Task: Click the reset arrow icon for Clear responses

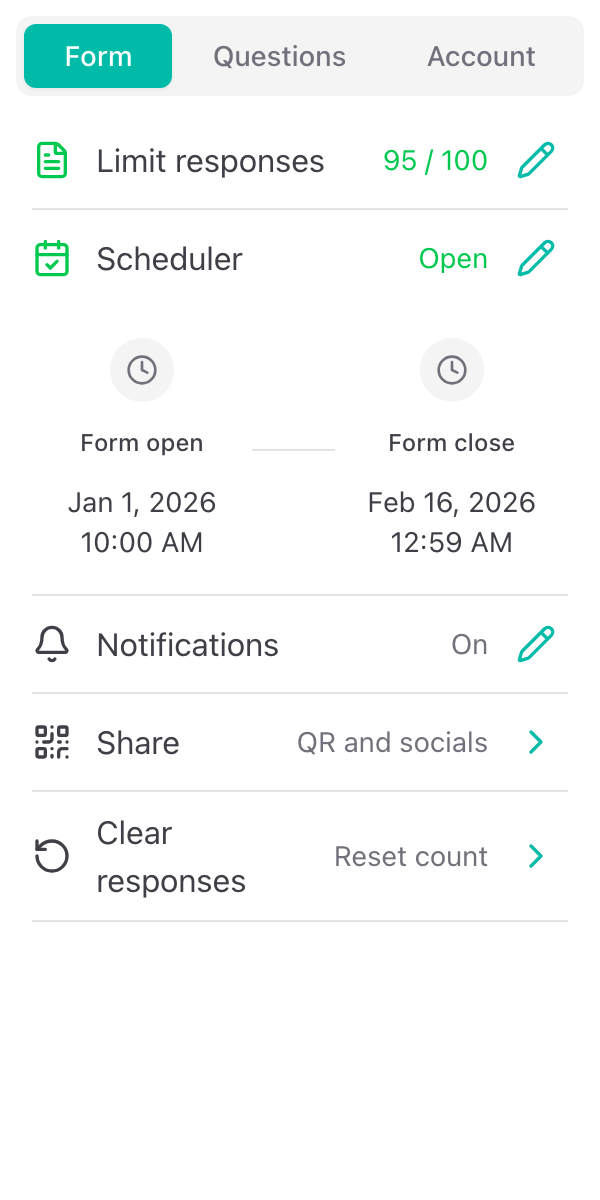Action: pos(51,856)
